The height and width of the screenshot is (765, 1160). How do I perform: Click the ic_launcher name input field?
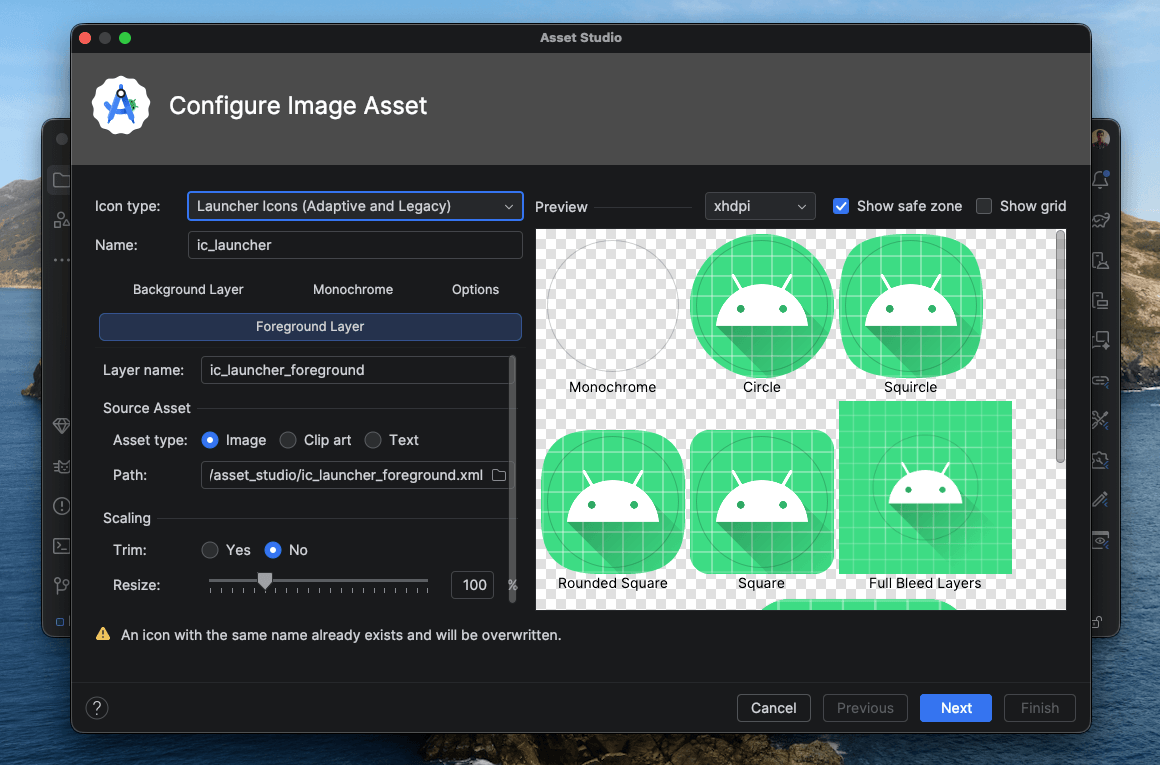click(x=355, y=245)
